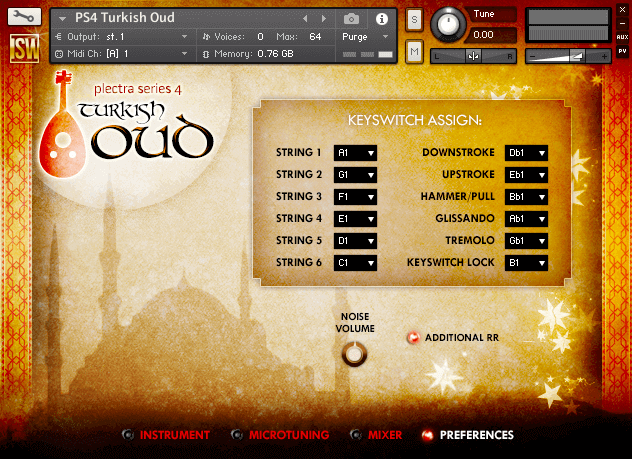This screenshot has width=632, height=459.
Task: Open Downstroke keyswitch dropdown Db1
Action: (526, 153)
